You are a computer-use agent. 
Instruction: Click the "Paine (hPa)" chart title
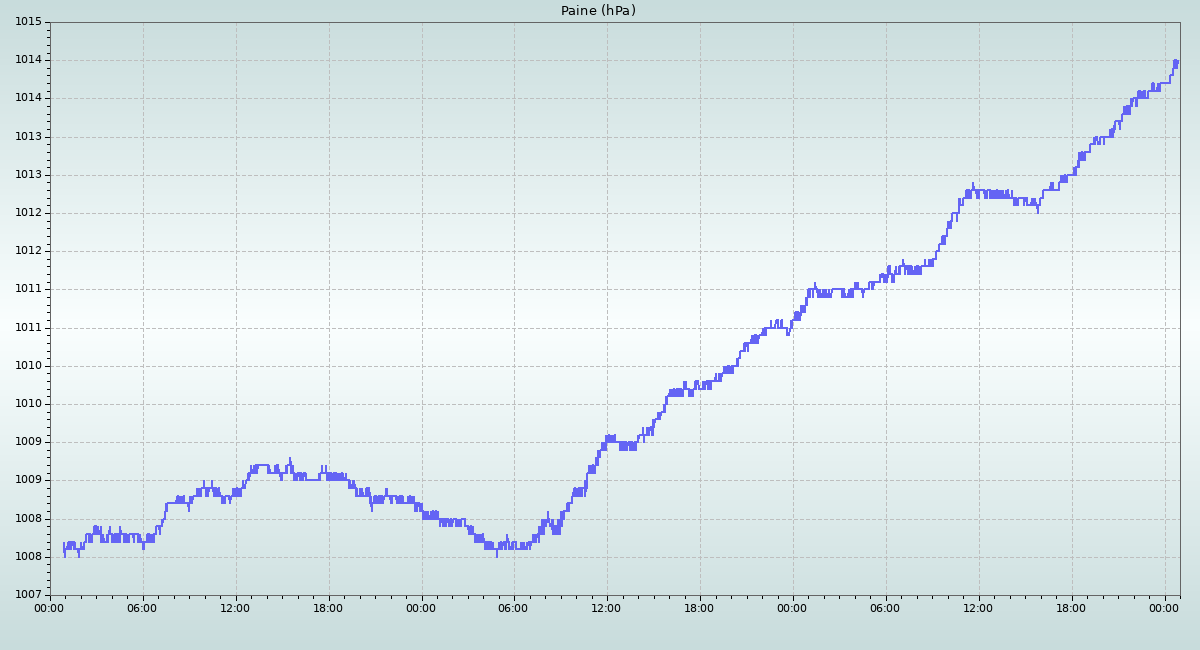(598, 11)
